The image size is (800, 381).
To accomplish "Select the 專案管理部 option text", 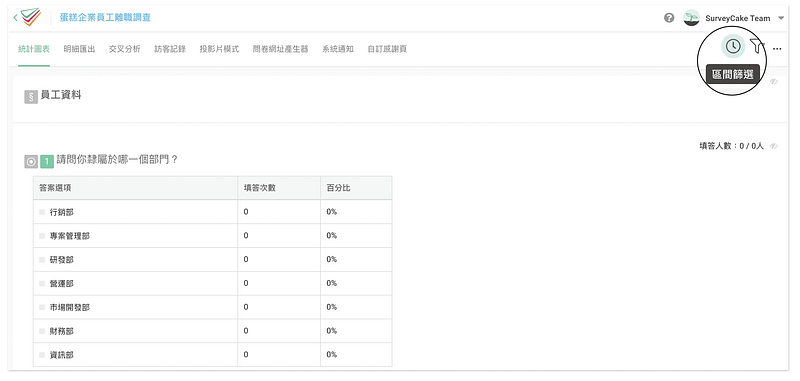I will click(x=69, y=236).
